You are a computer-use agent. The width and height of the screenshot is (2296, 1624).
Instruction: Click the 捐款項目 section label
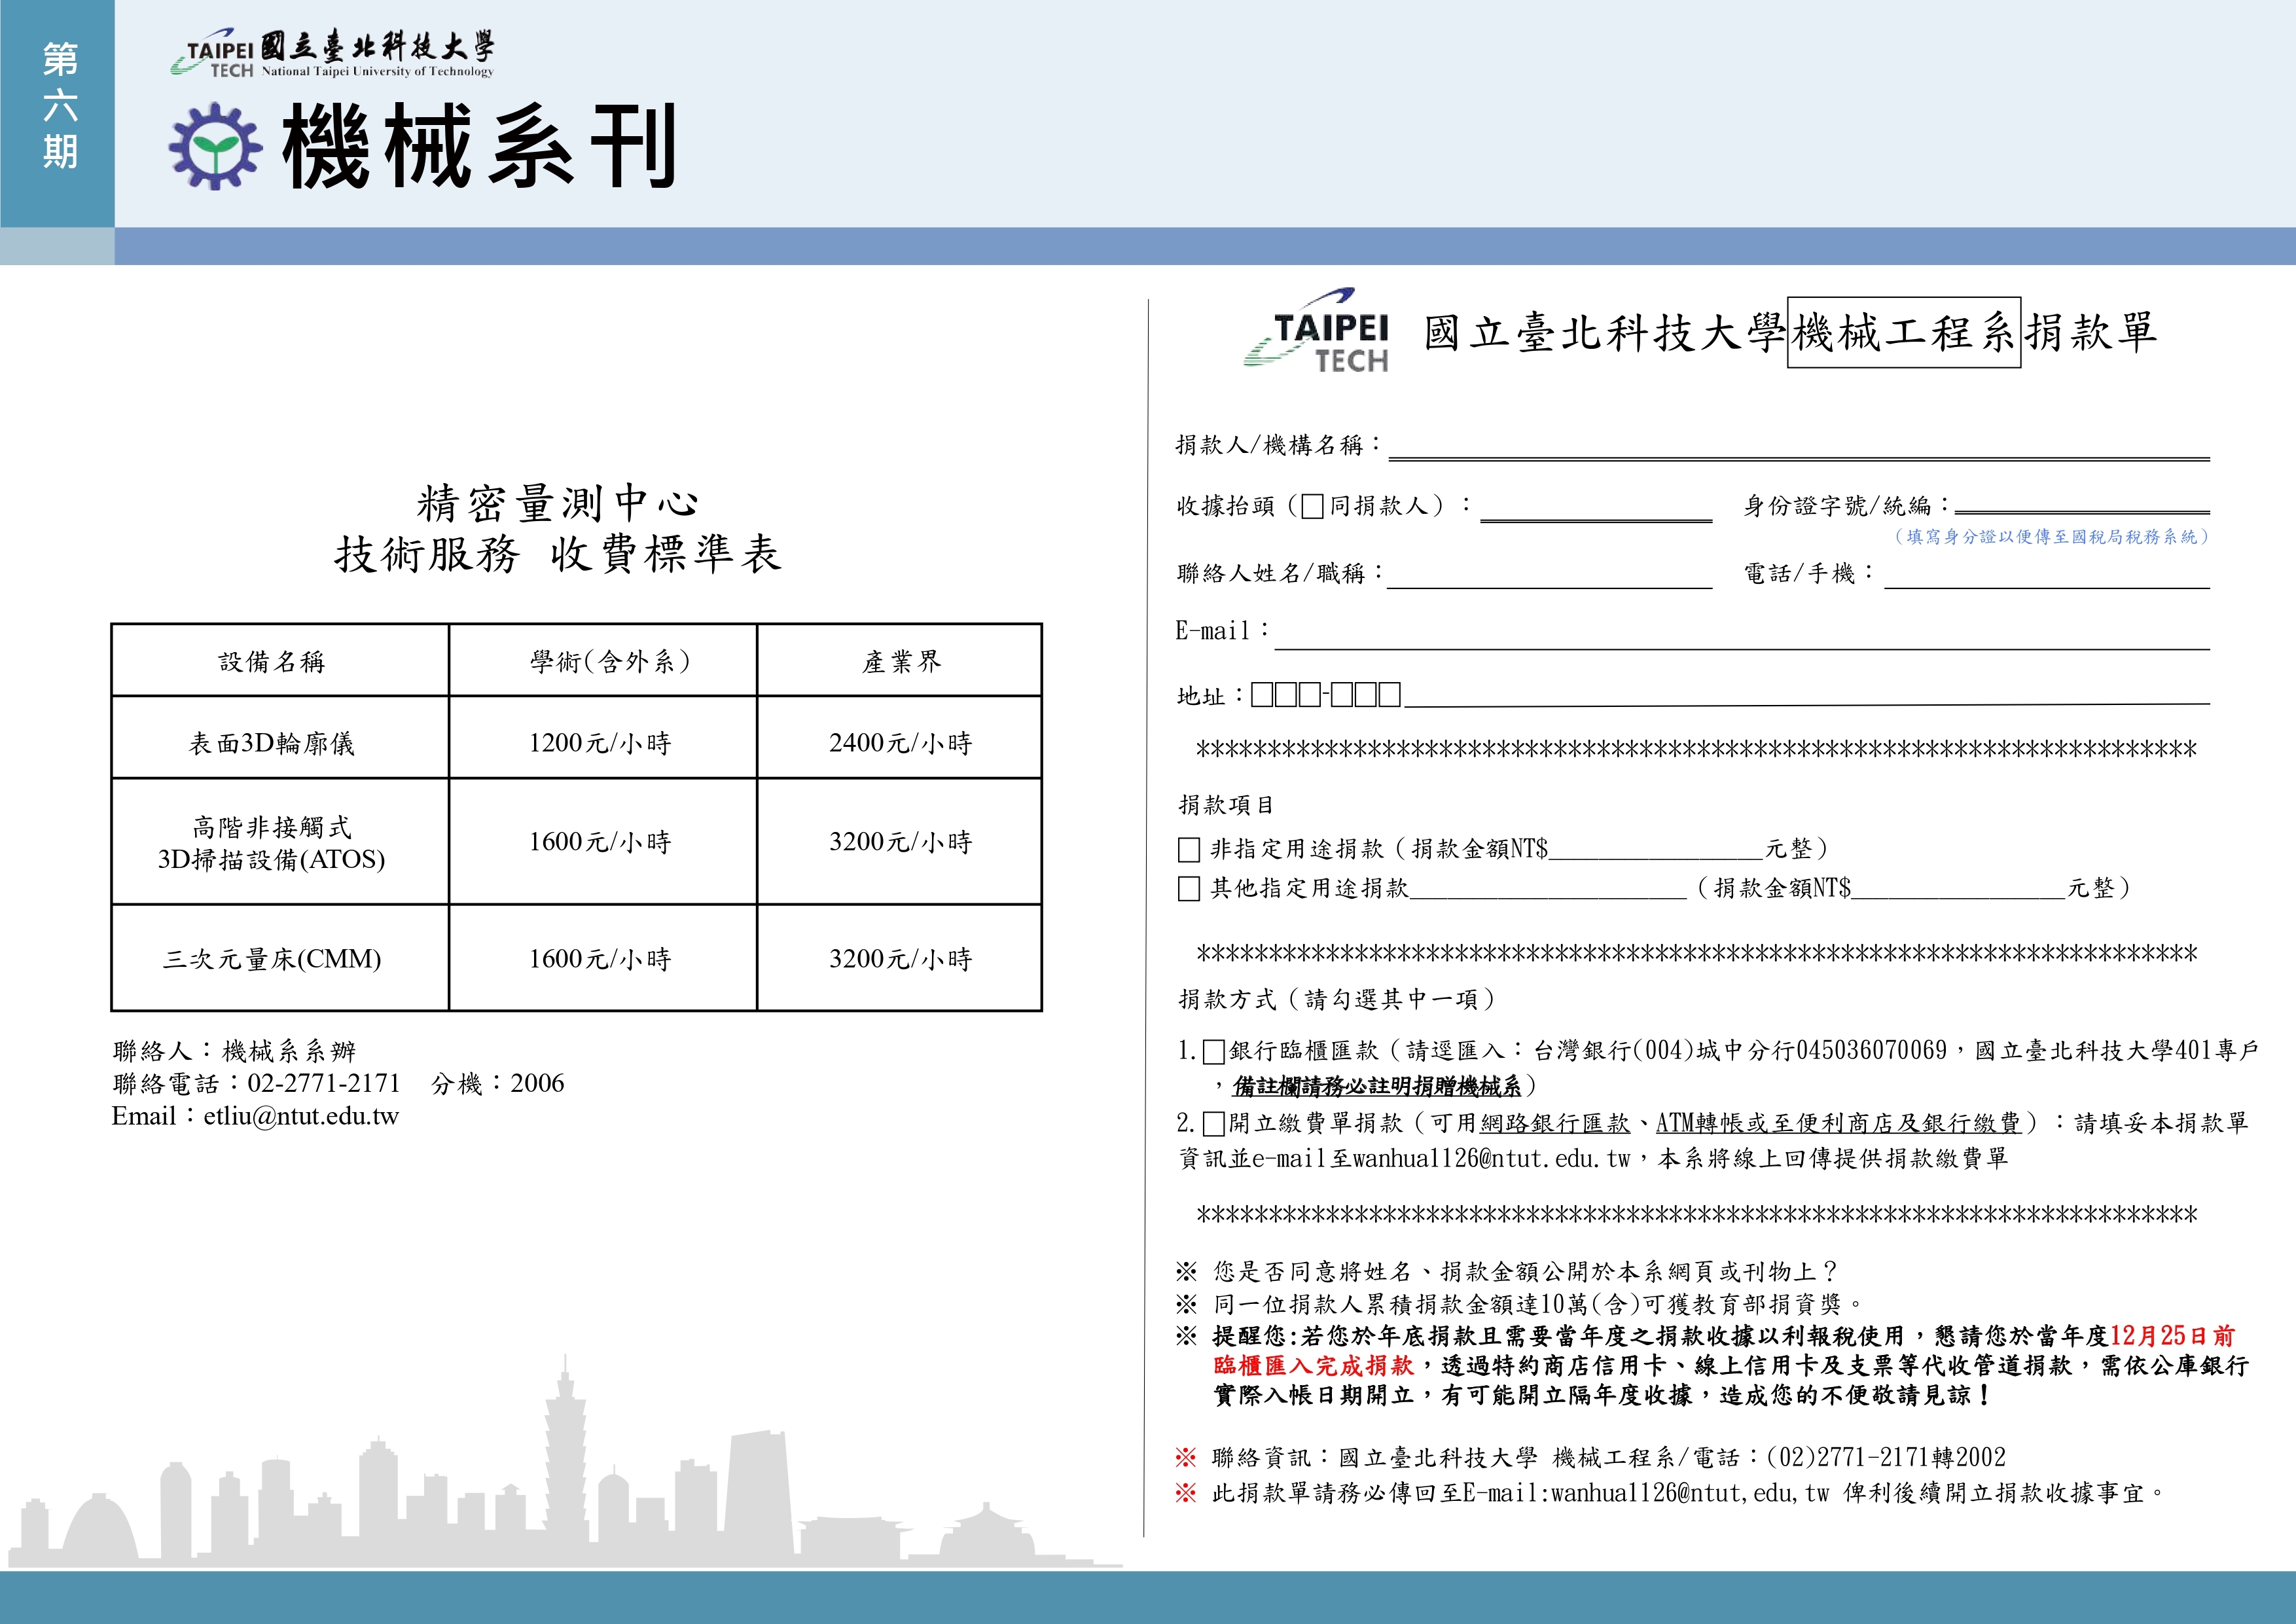pos(1226,805)
